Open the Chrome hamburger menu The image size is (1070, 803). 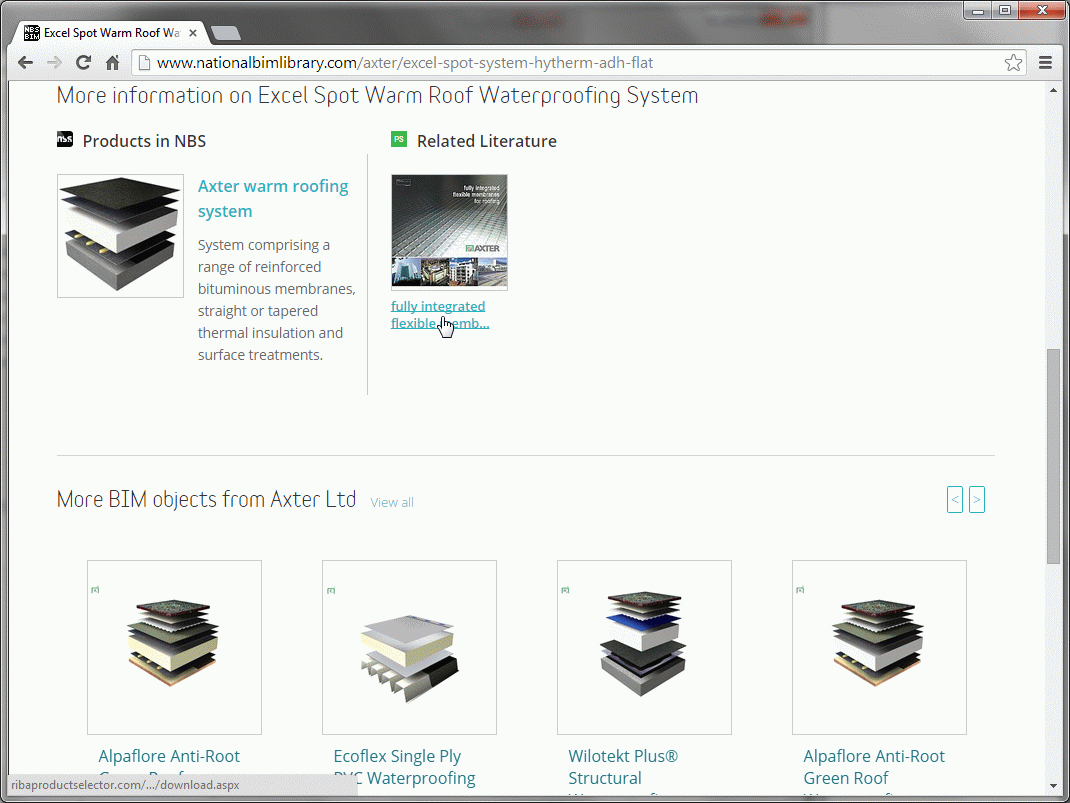pyautogui.click(x=1045, y=63)
